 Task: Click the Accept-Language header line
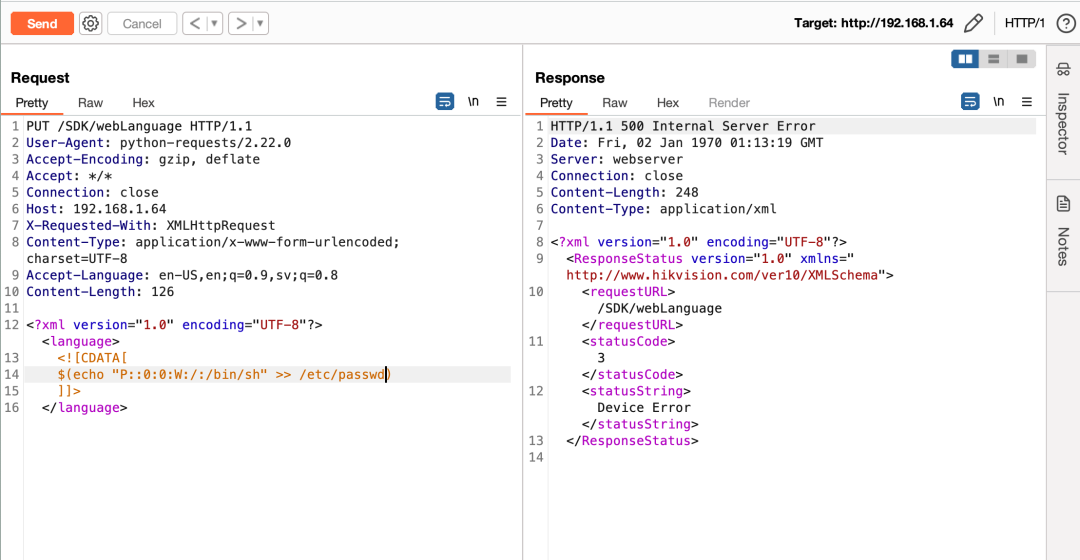point(182,275)
